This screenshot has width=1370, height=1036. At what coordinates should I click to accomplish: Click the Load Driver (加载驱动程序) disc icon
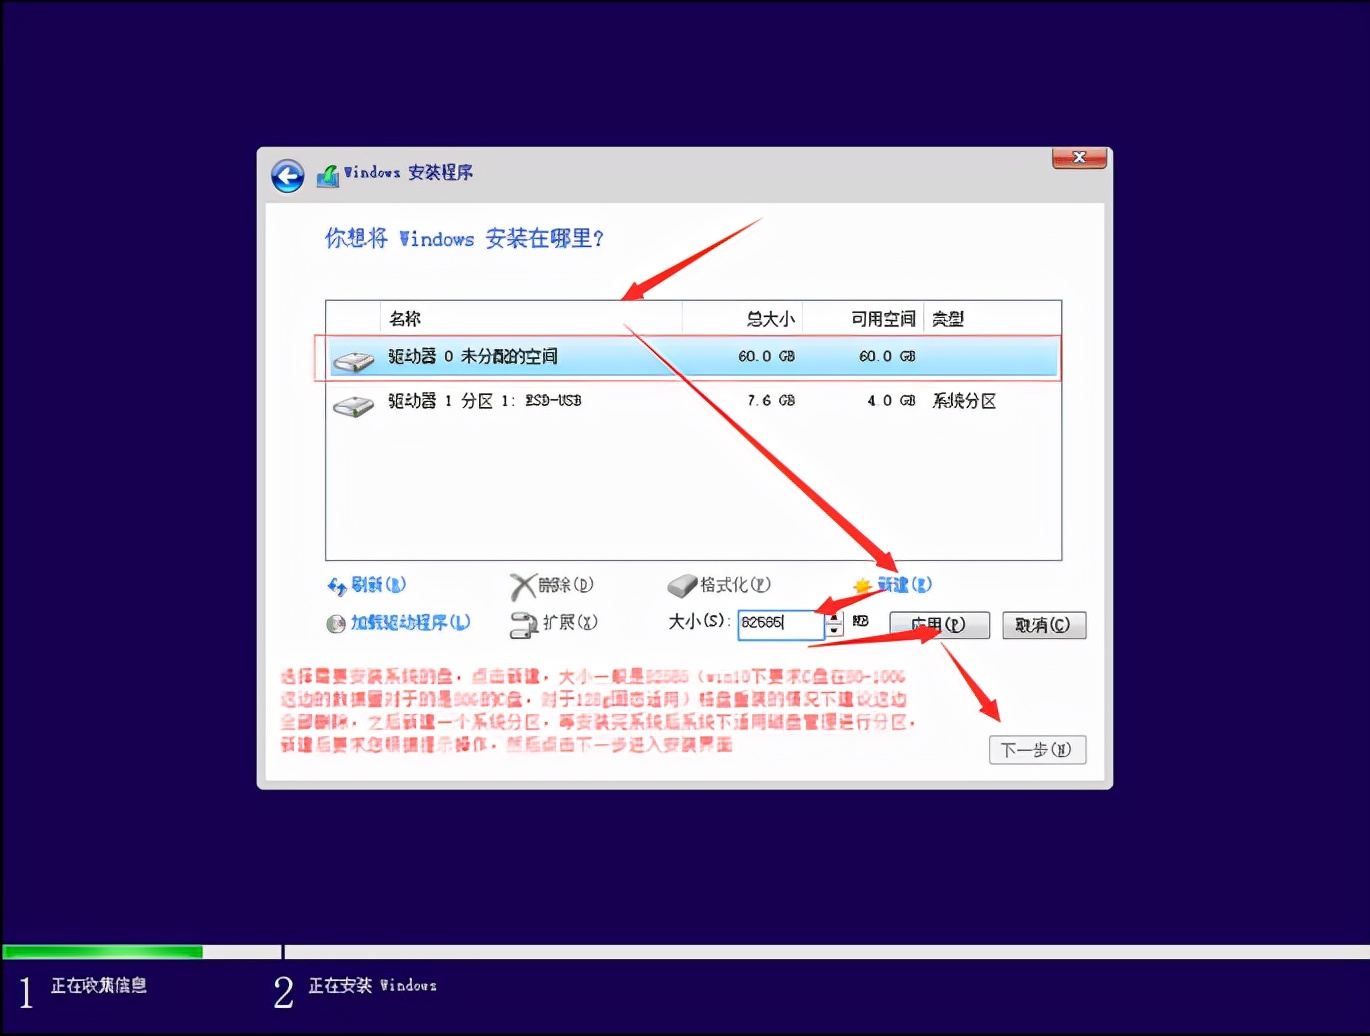[x=336, y=622]
